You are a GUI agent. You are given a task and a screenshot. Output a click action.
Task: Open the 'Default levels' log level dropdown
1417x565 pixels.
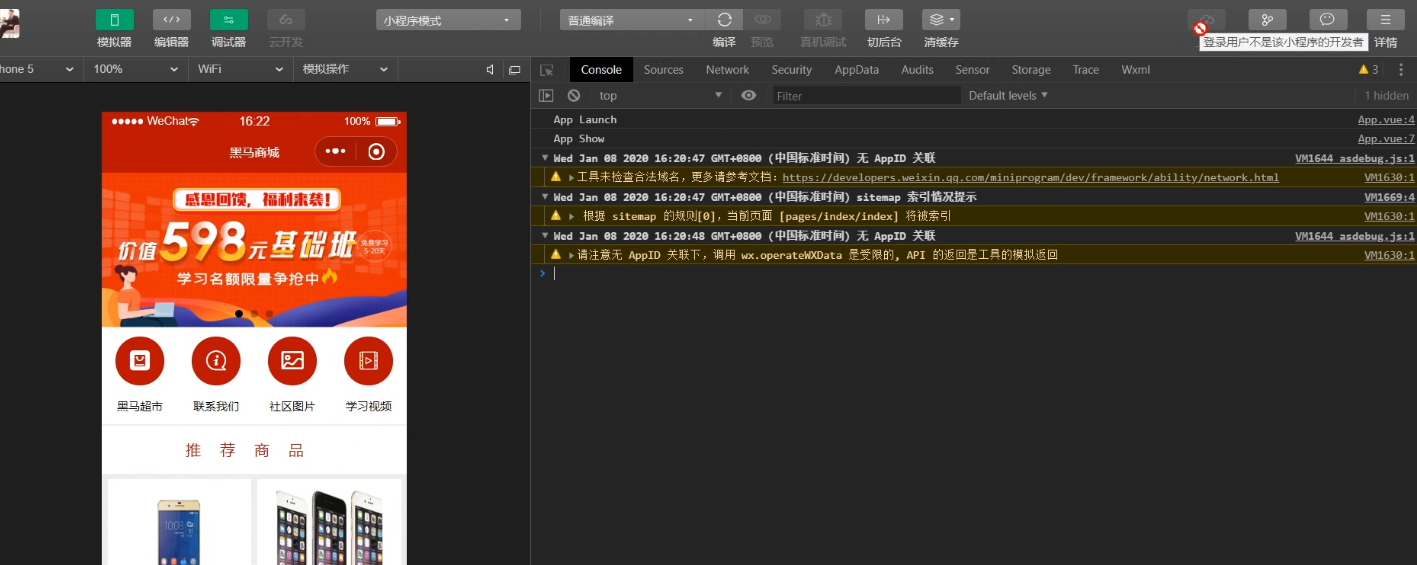click(1008, 96)
